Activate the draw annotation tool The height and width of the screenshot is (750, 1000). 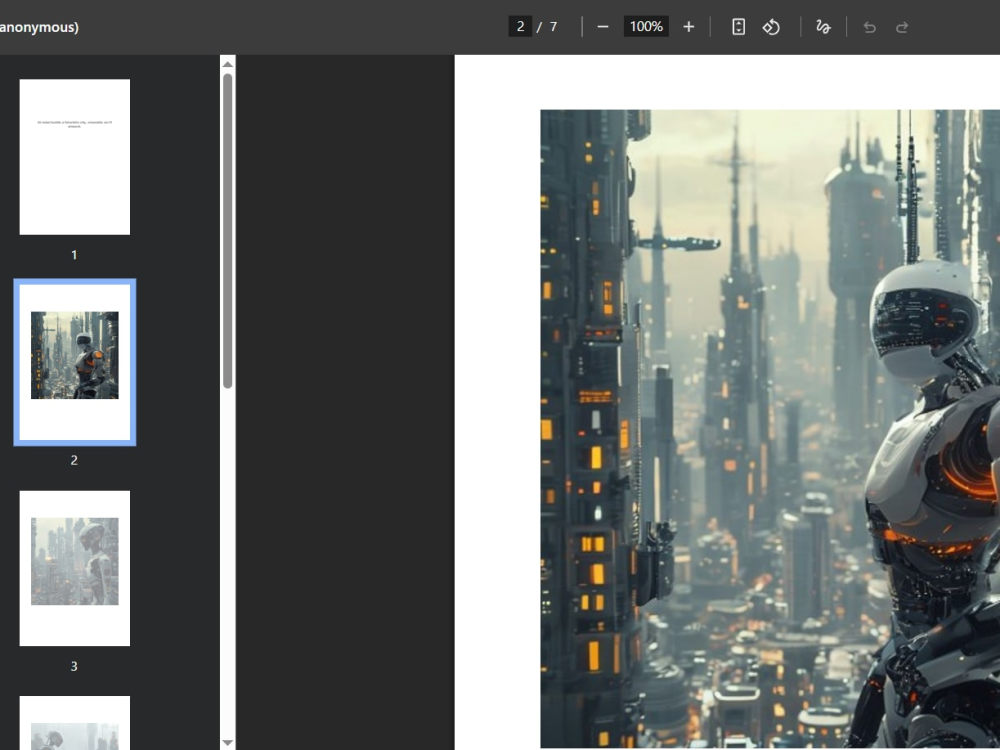click(x=823, y=27)
